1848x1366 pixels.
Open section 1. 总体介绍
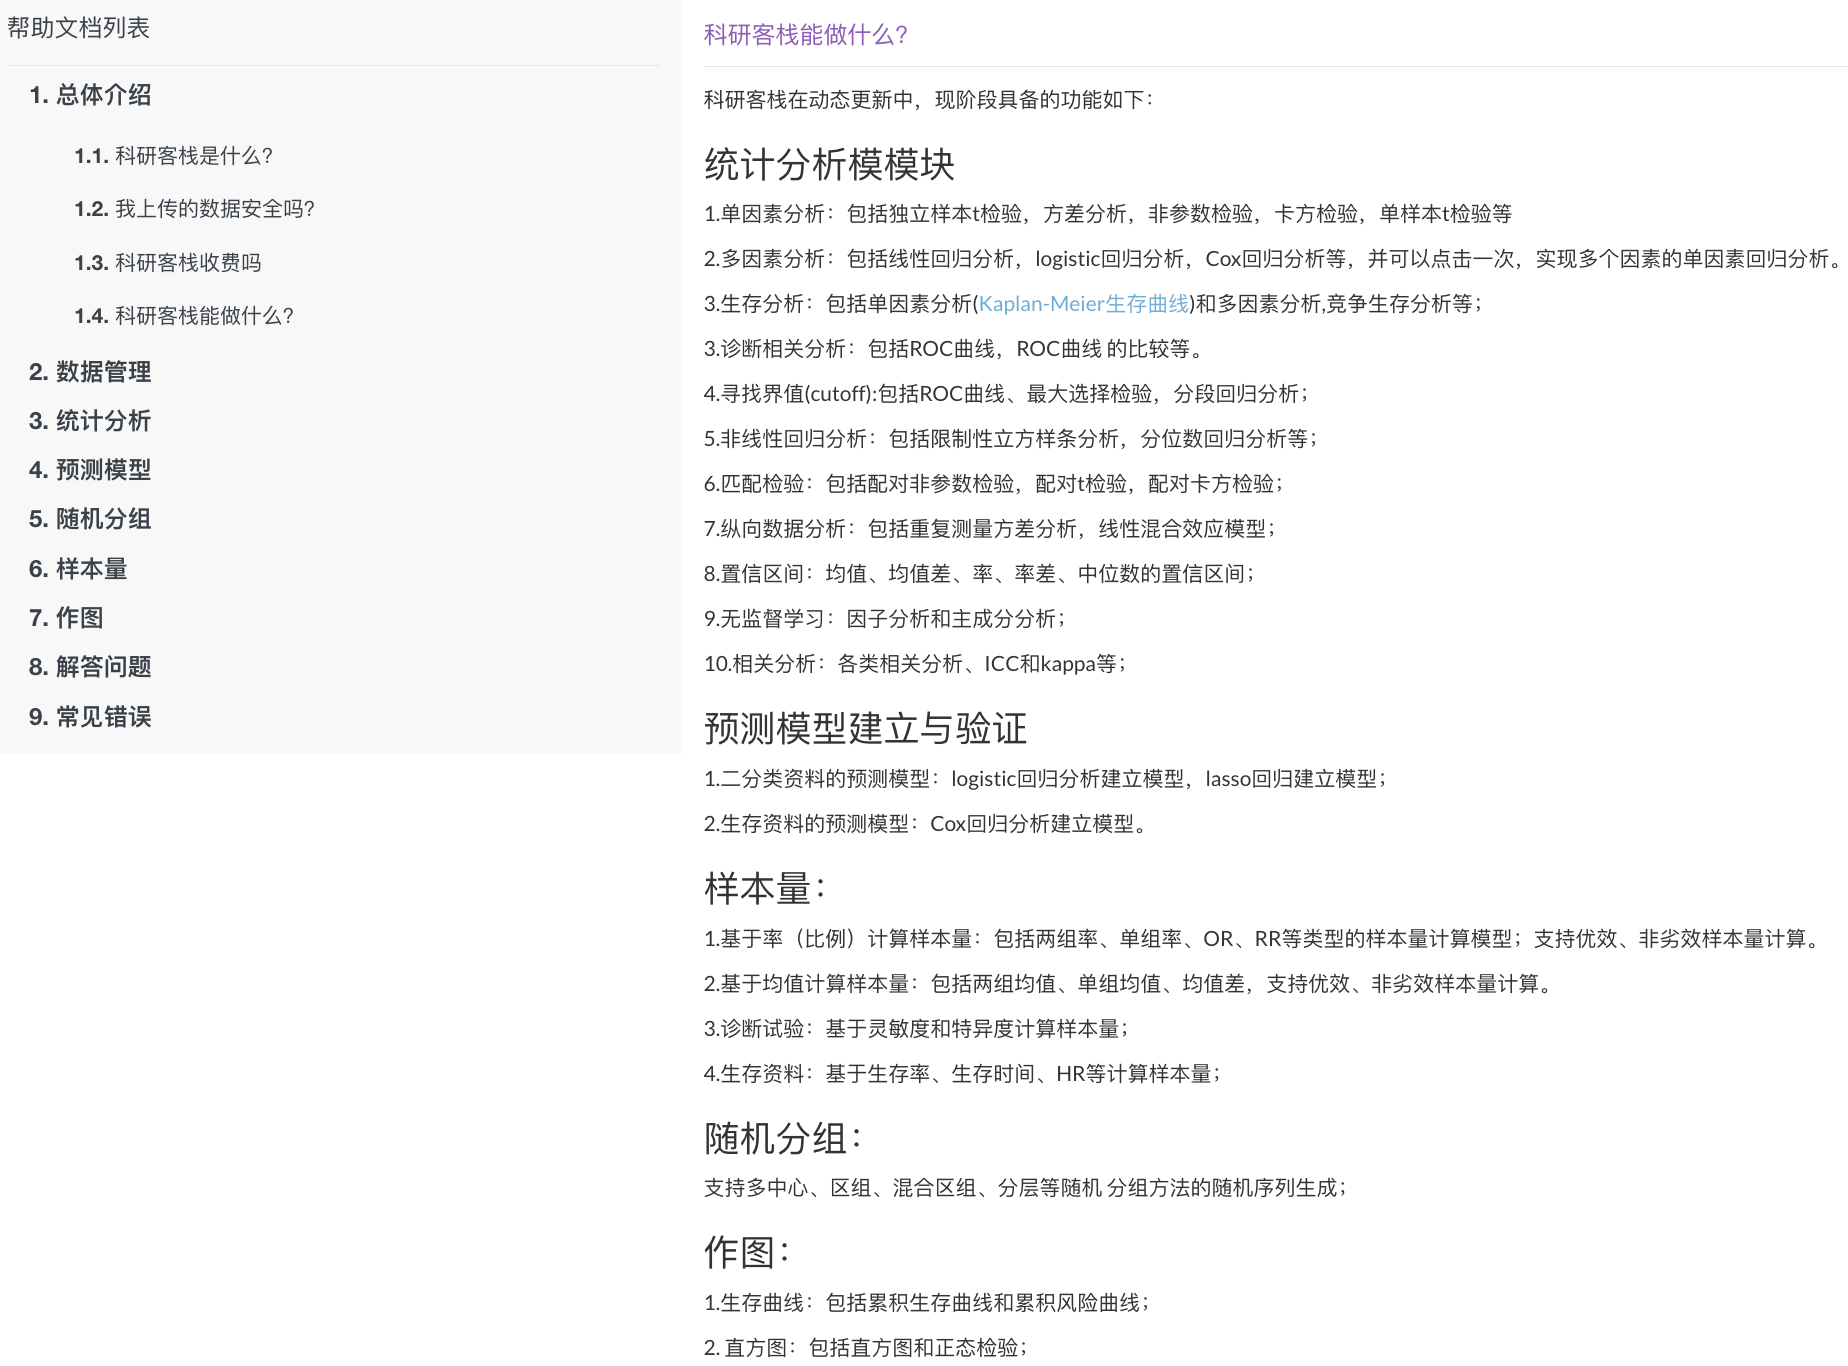pos(90,95)
